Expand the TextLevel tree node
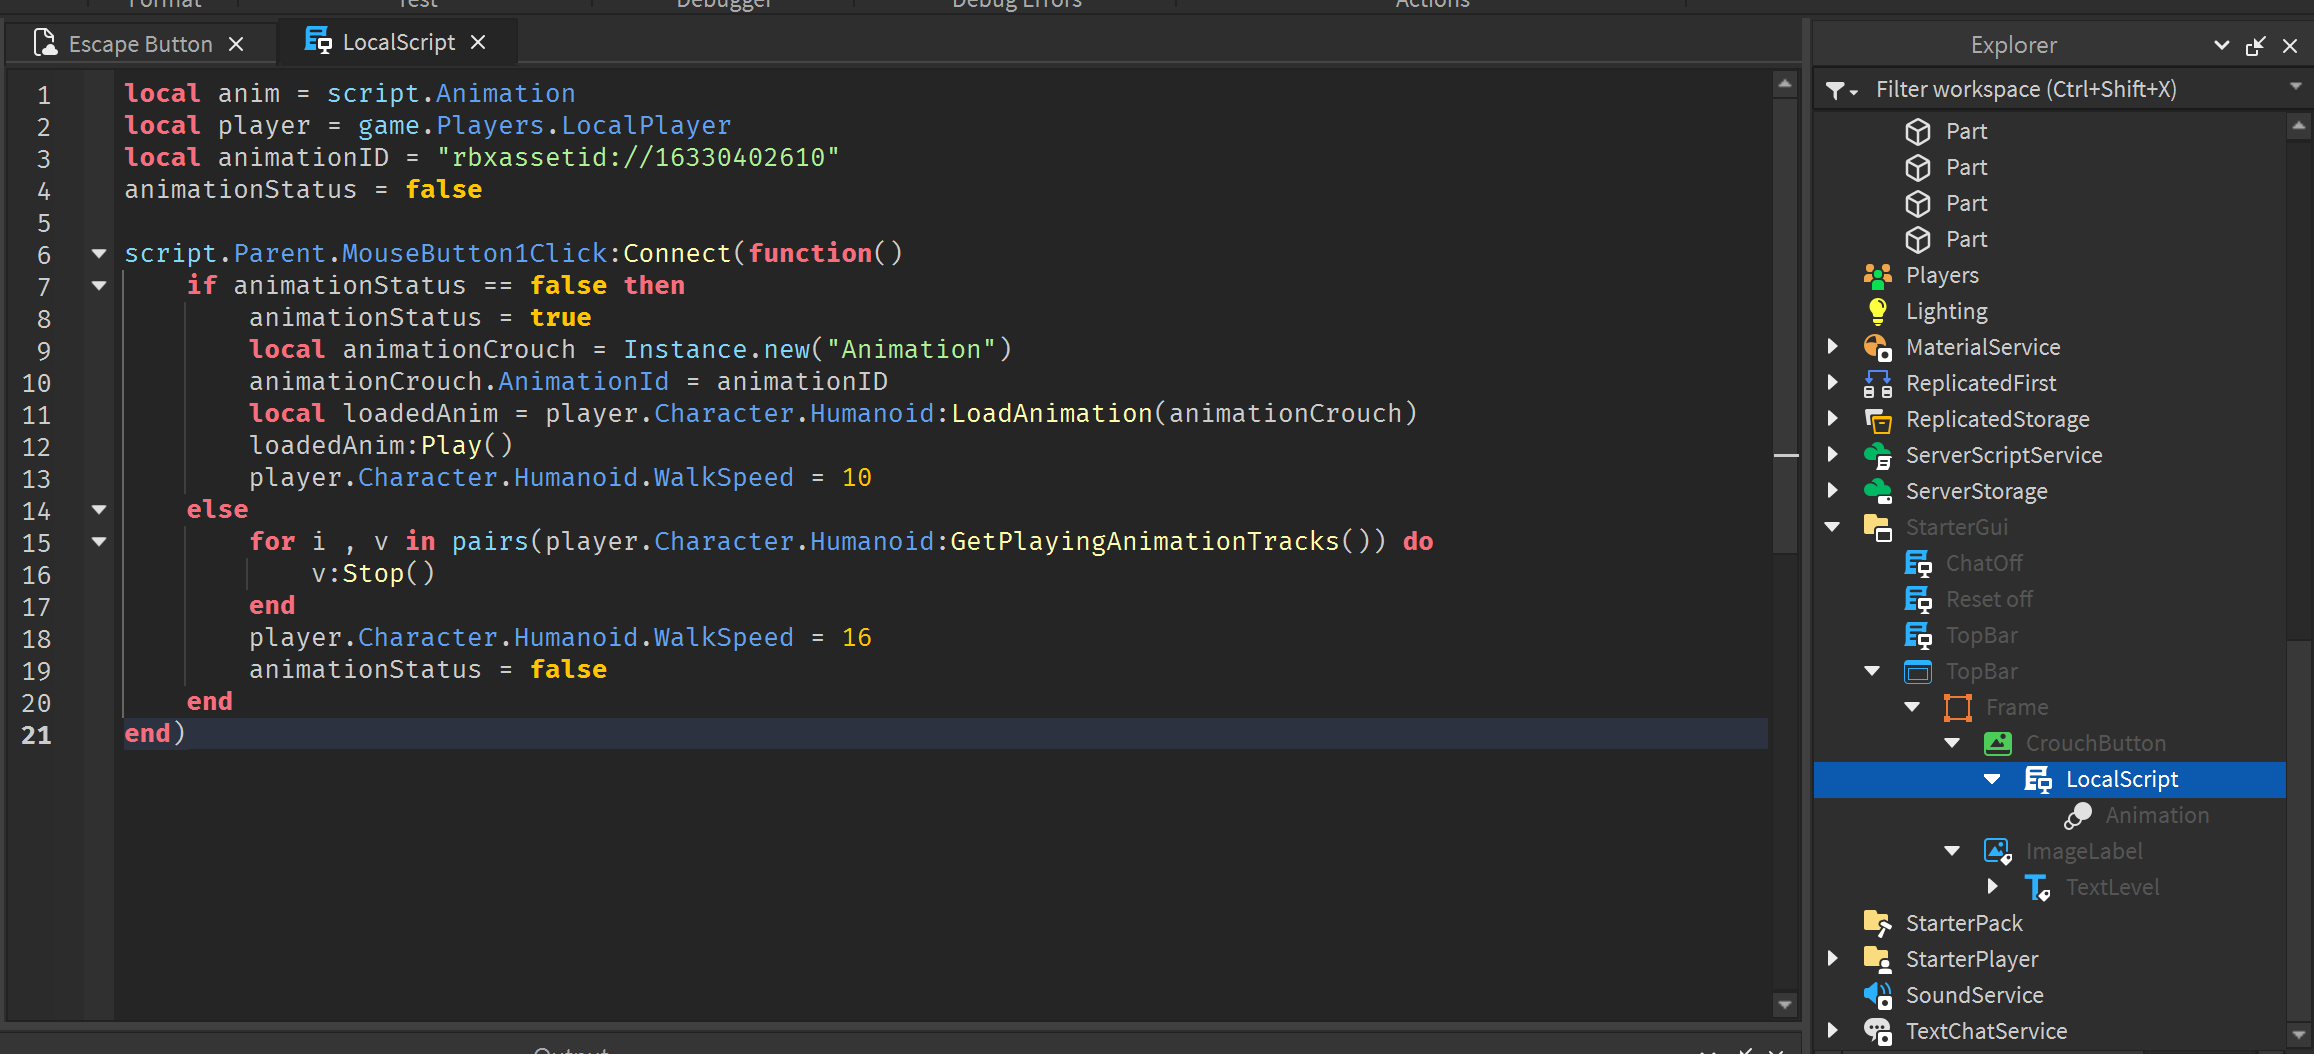Image resolution: width=2314 pixels, height=1054 pixels. [x=1992, y=887]
